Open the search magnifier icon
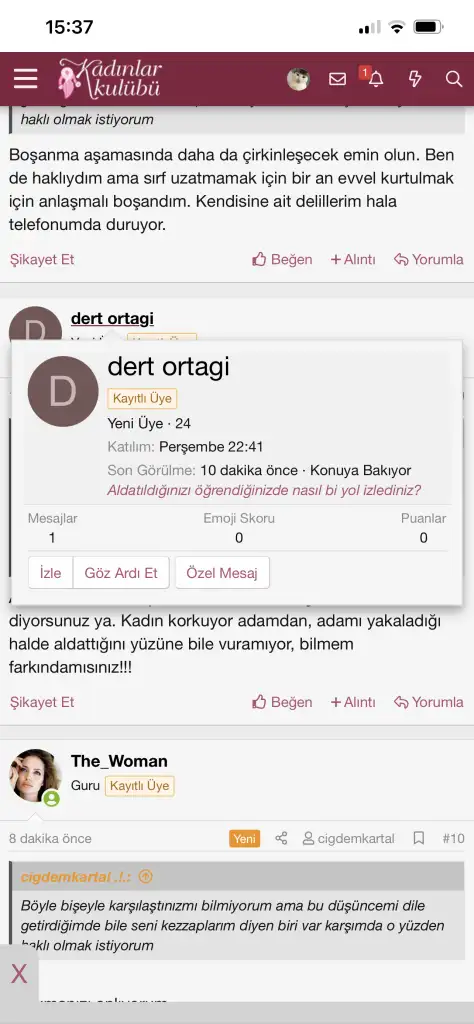 click(x=454, y=79)
